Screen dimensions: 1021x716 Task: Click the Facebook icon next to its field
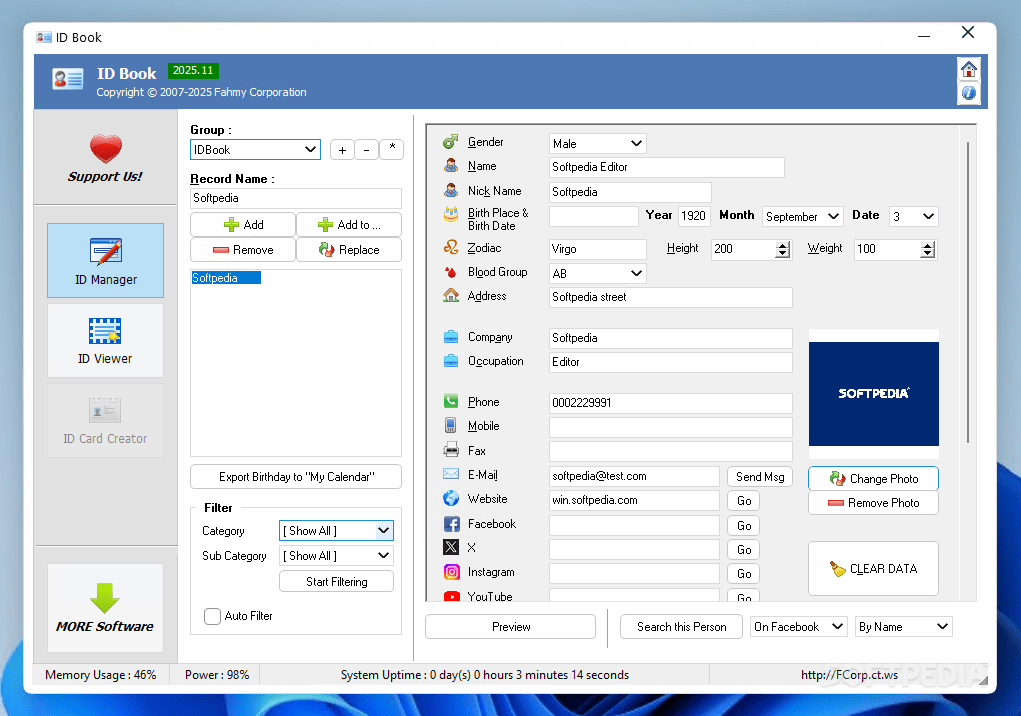(451, 524)
